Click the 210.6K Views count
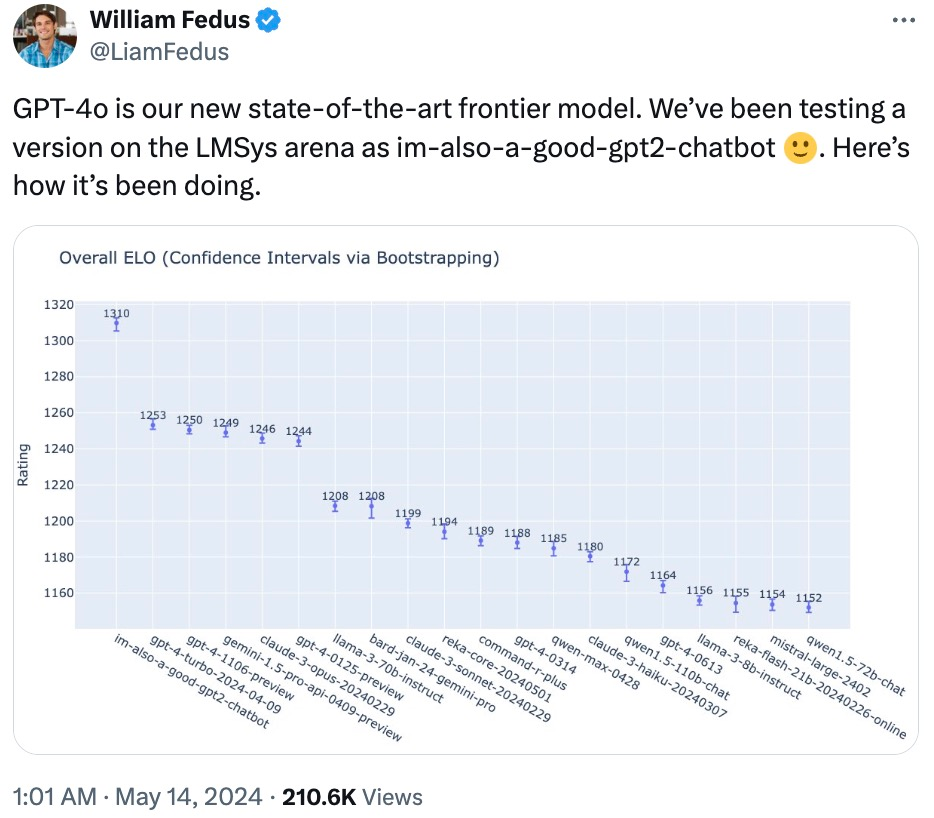The height and width of the screenshot is (818, 934). [352, 797]
